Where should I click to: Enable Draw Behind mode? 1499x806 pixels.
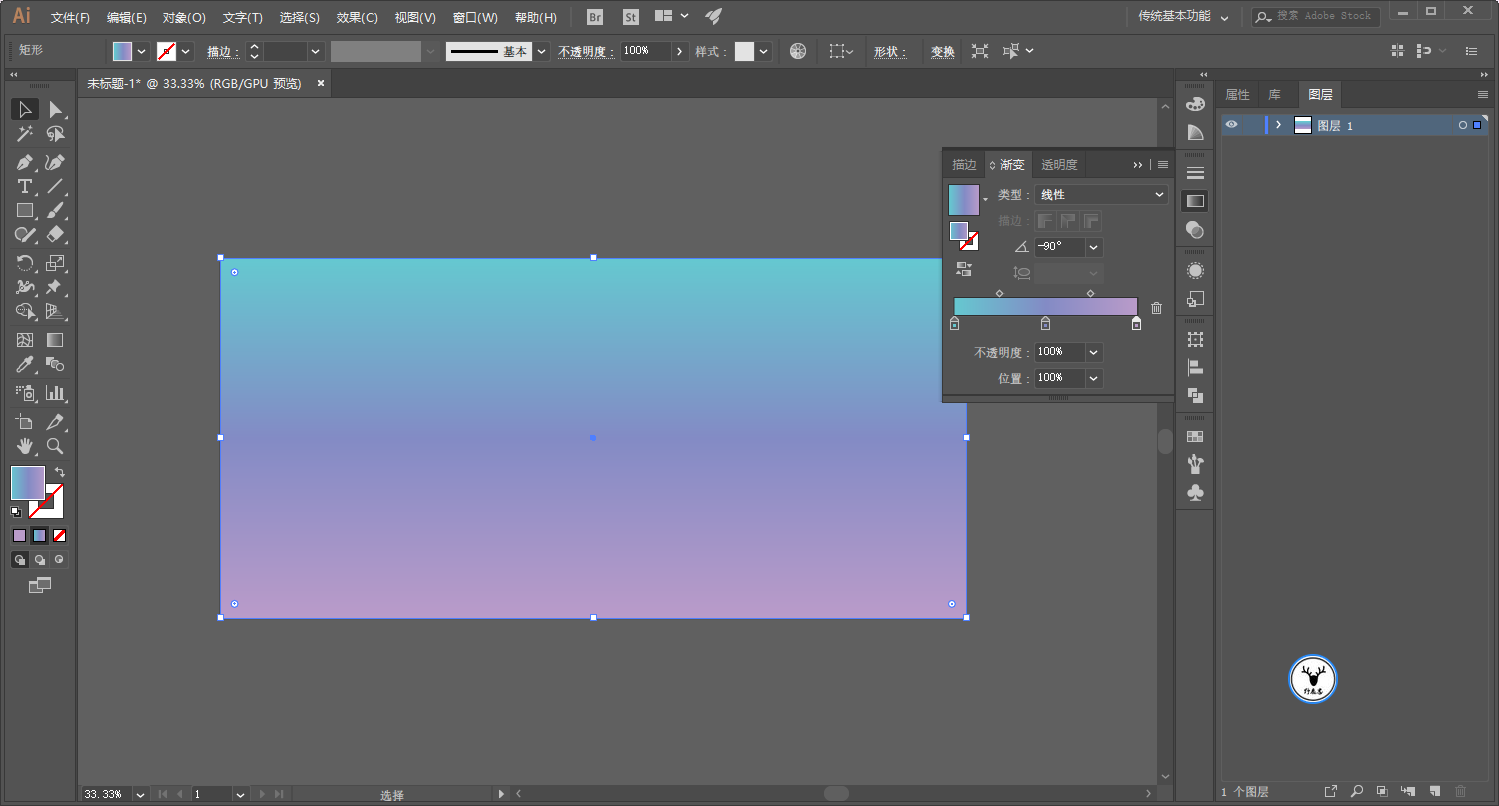coord(39,560)
